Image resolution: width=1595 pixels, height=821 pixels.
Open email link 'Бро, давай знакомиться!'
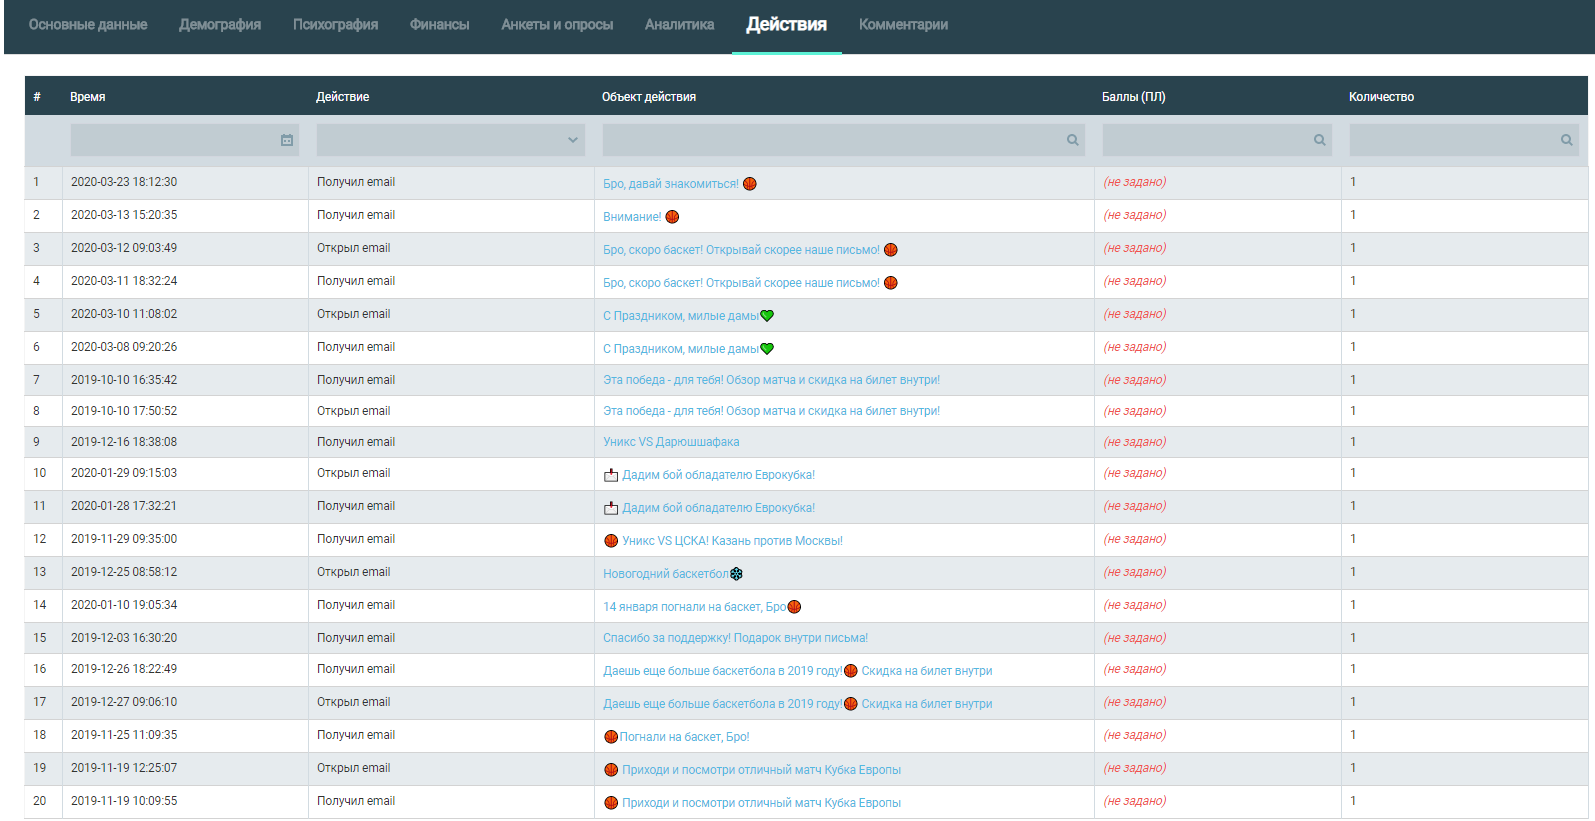point(670,184)
